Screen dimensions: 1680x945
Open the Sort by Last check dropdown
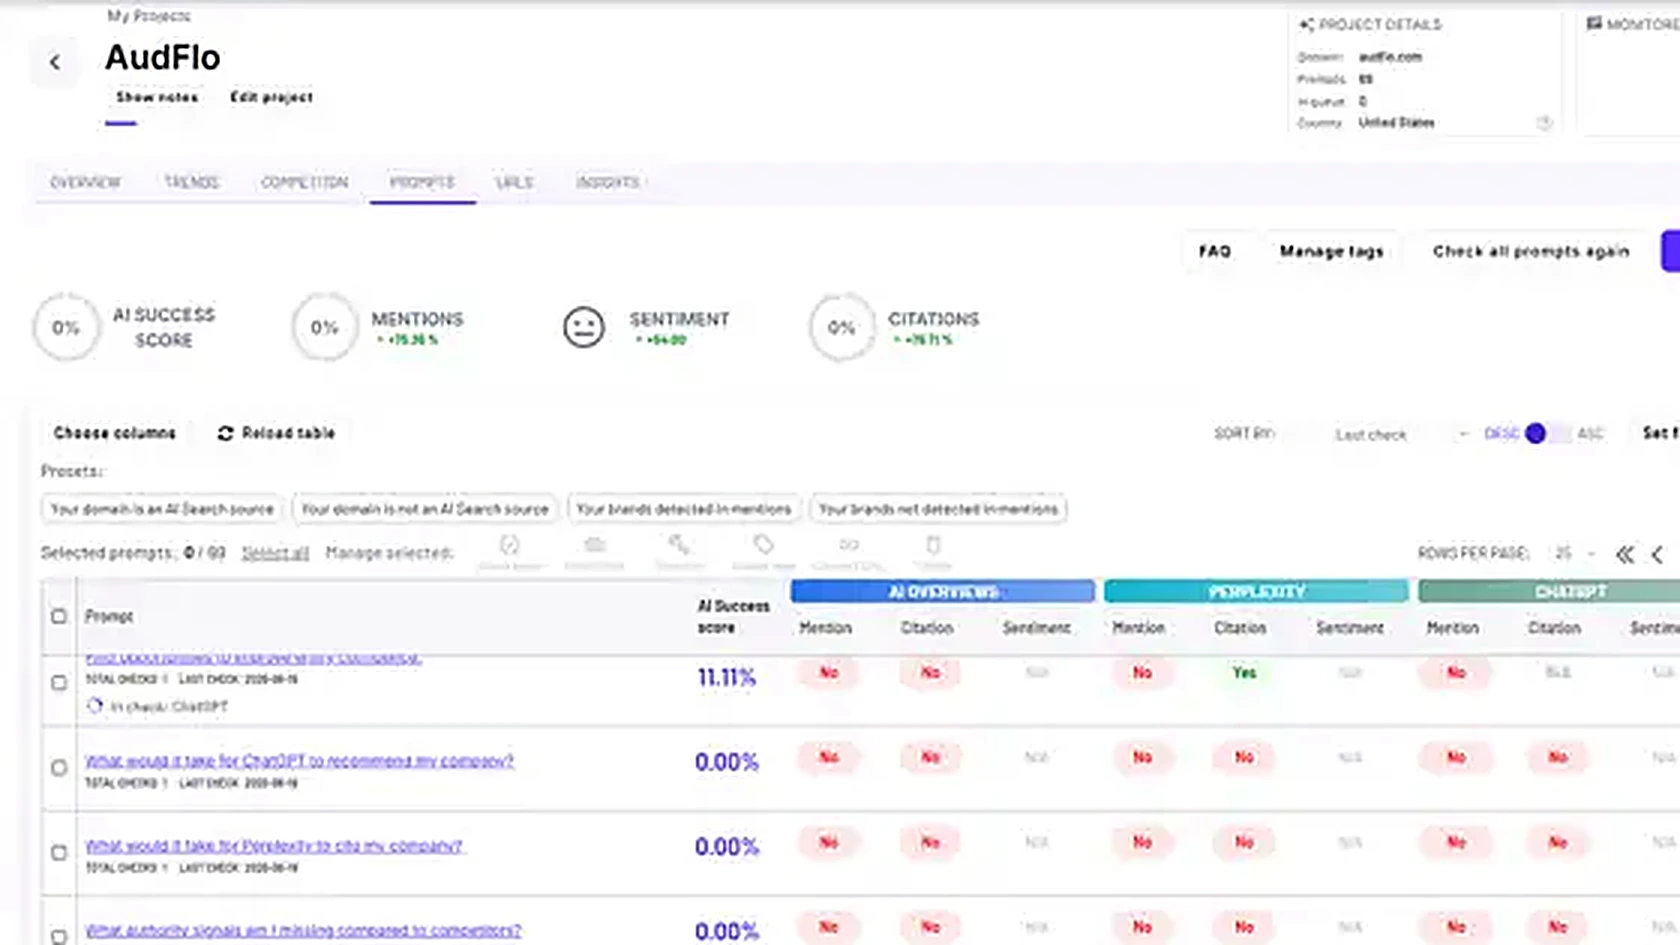click(x=1400, y=434)
